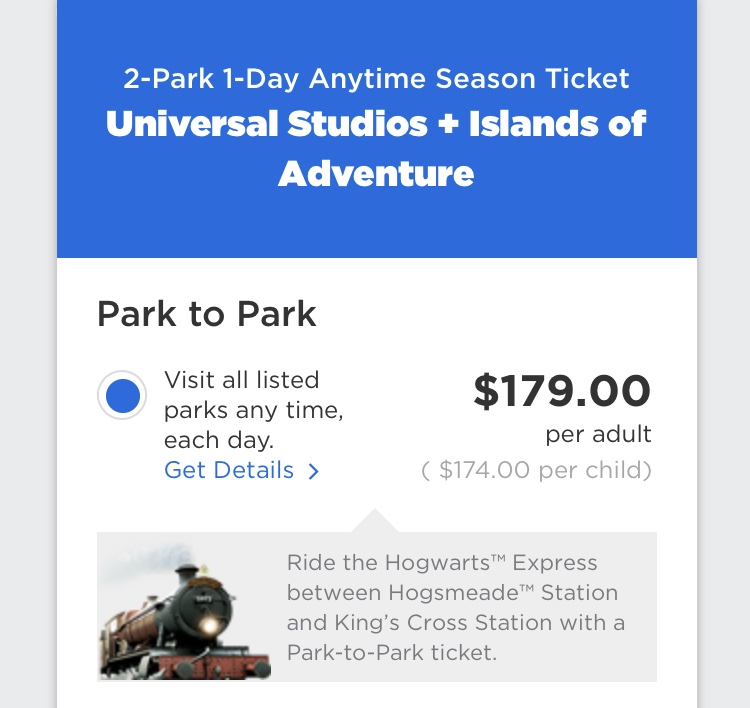Select the Park to Park radio button
The height and width of the screenshot is (708, 750).
(x=122, y=397)
